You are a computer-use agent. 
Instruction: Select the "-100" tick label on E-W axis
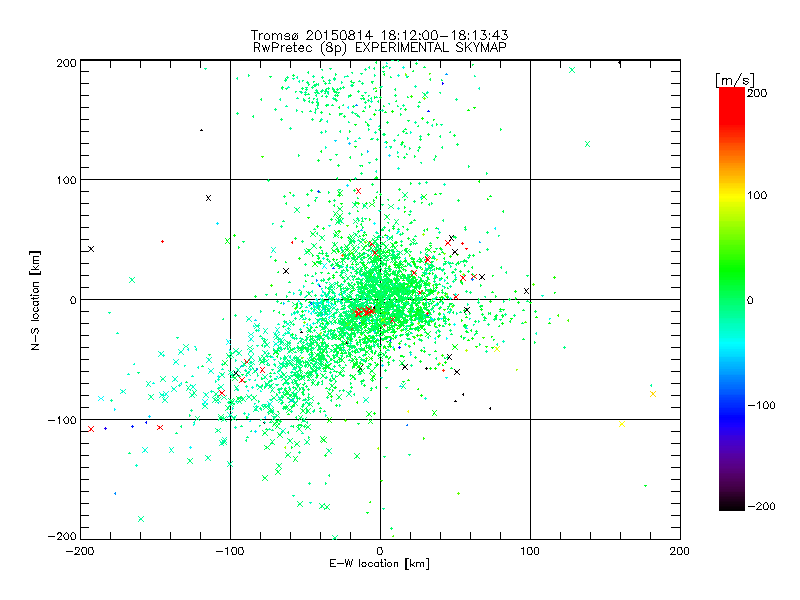click(230, 551)
